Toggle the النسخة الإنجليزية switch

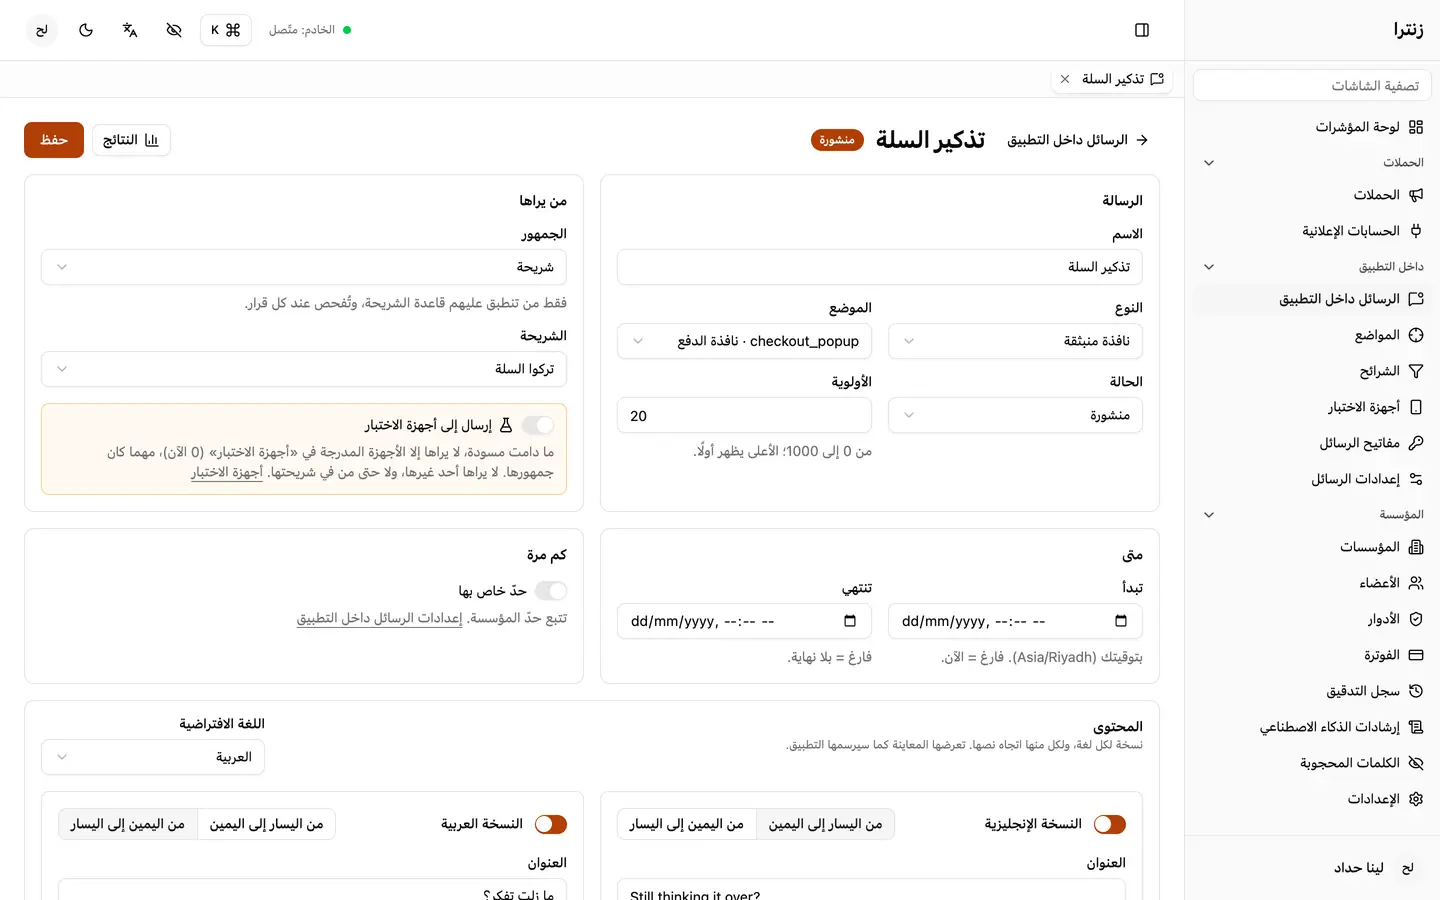click(x=1110, y=824)
